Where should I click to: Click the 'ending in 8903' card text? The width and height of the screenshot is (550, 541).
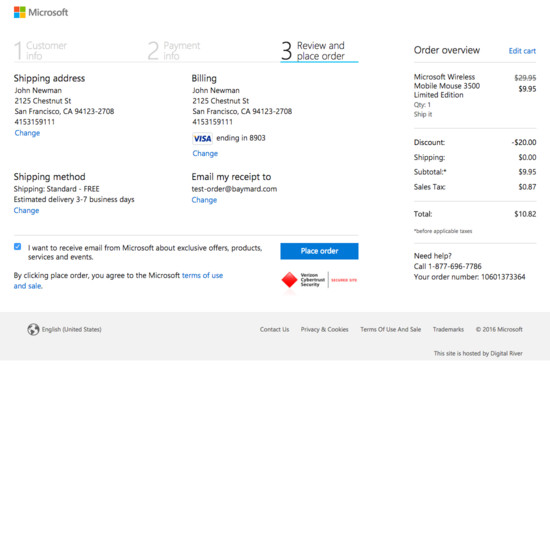tap(241, 138)
